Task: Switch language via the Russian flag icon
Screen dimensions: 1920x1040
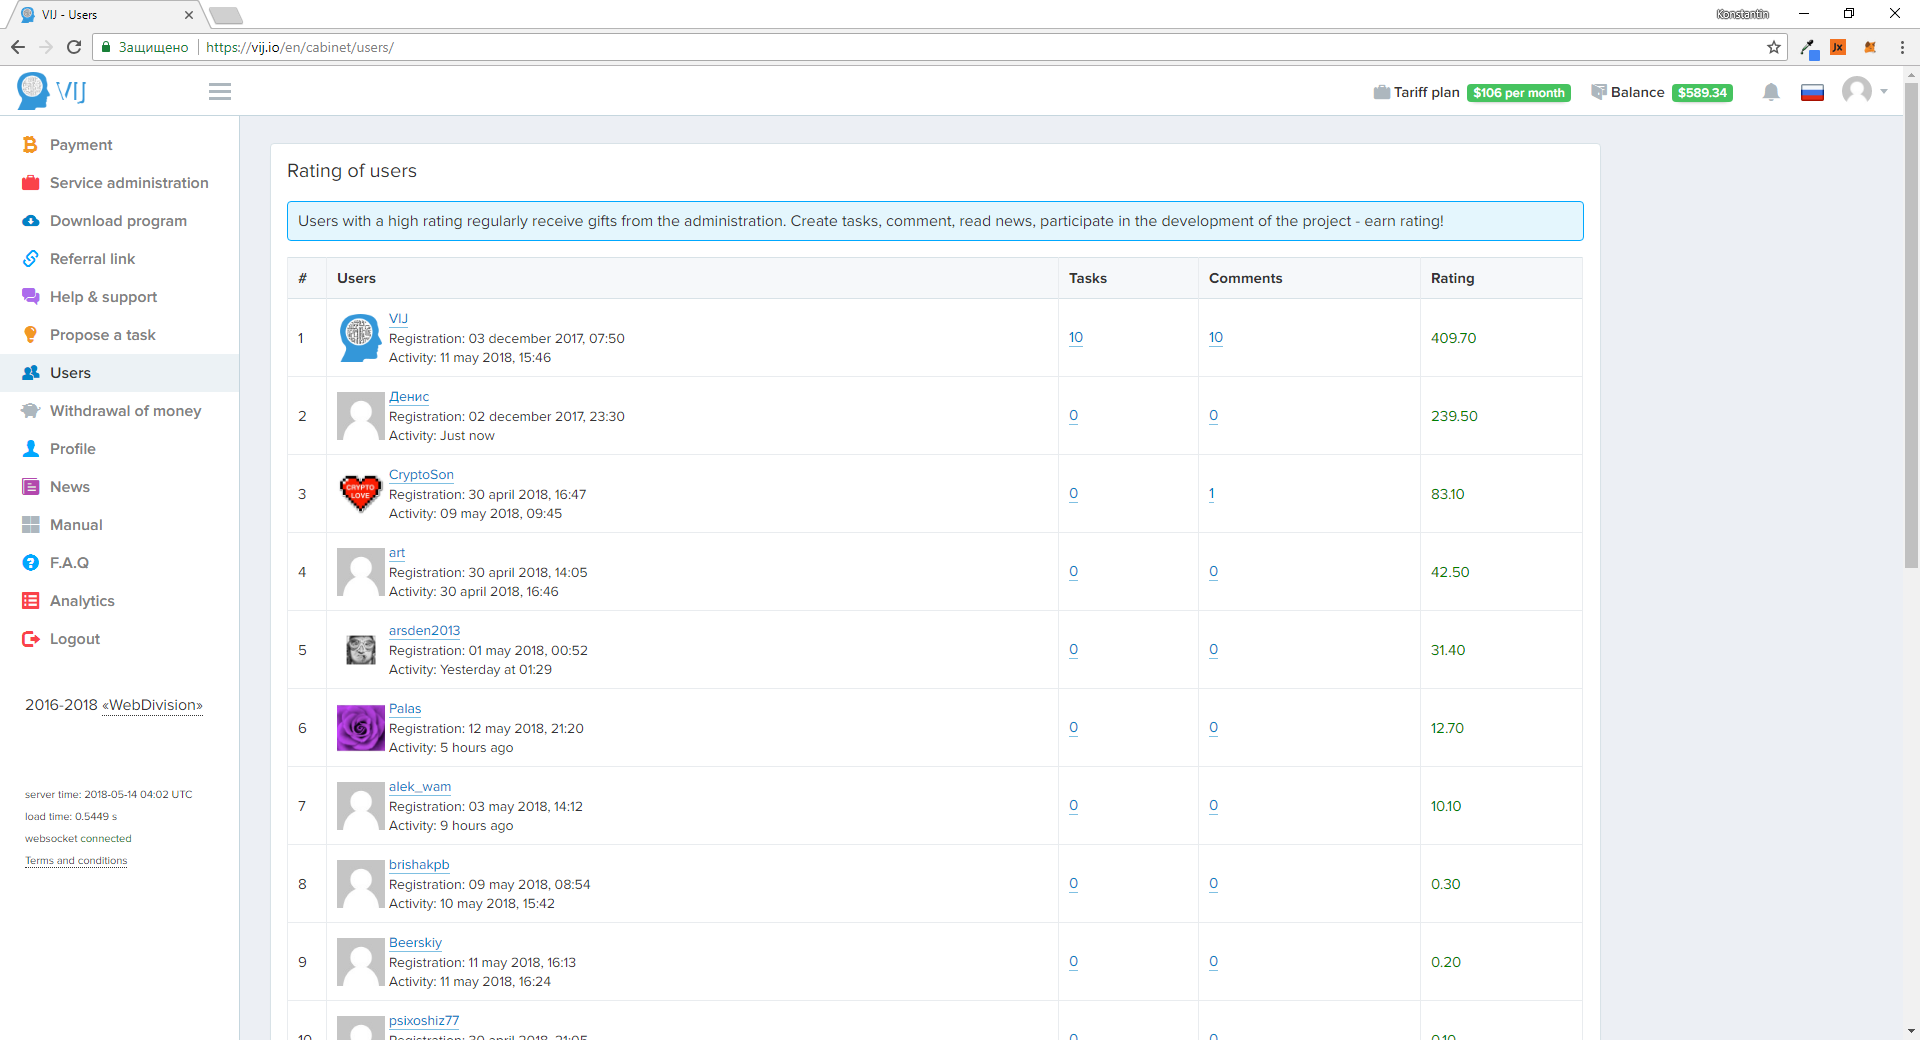Action: pyautogui.click(x=1812, y=93)
